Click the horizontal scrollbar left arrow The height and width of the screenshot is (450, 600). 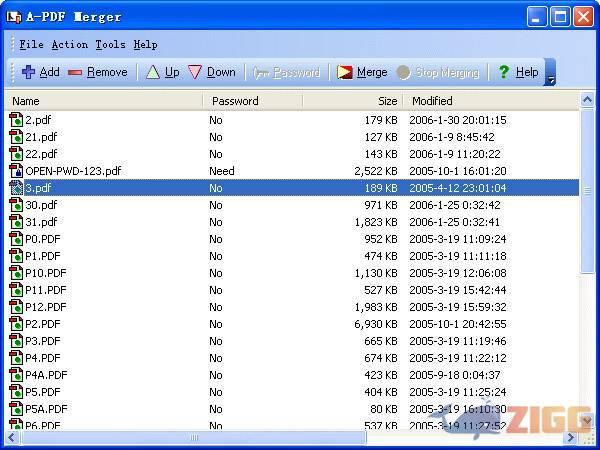coord(12,437)
